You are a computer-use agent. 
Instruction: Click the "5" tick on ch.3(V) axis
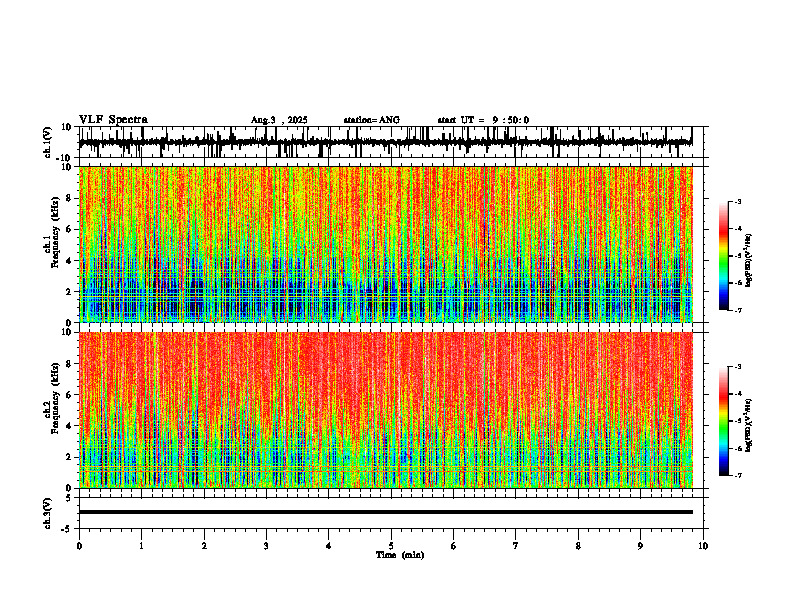pos(68,498)
